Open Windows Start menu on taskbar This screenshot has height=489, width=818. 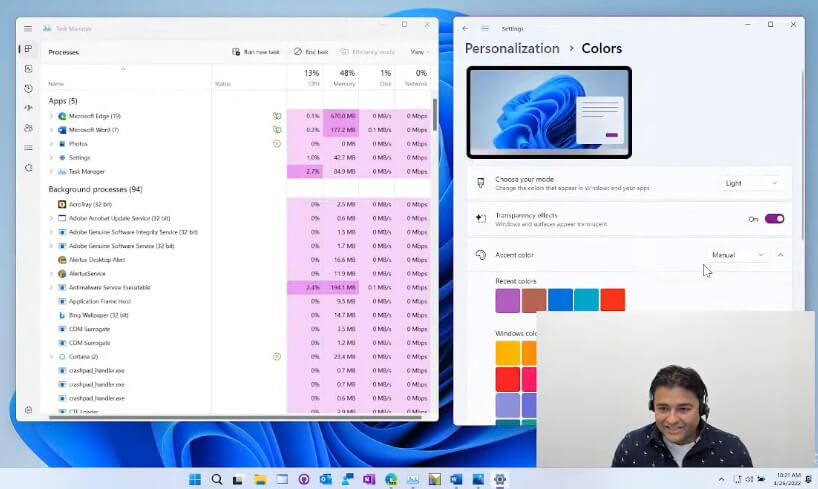point(195,479)
